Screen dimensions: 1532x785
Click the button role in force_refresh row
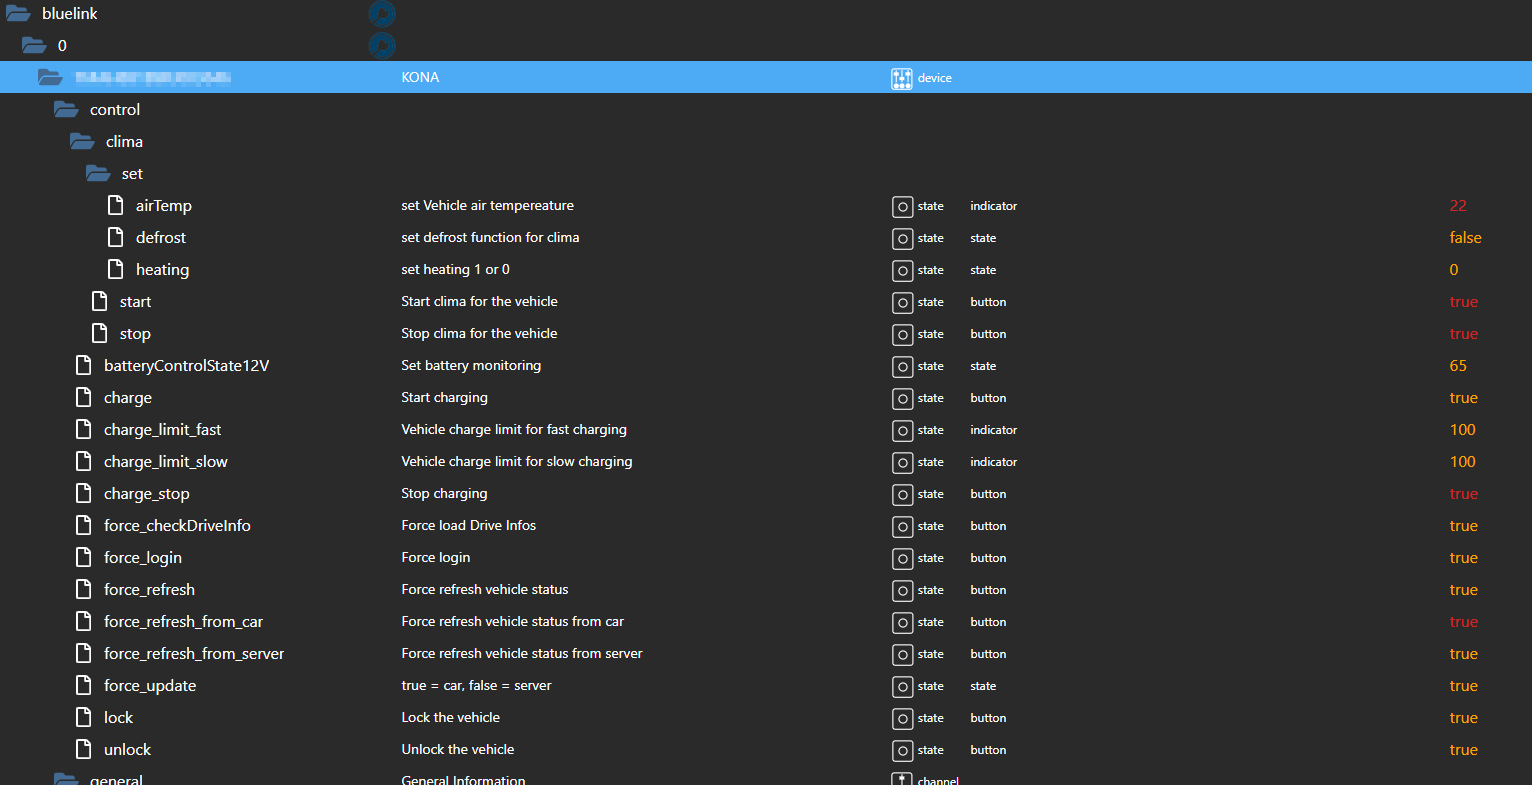pyautogui.click(x=988, y=590)
